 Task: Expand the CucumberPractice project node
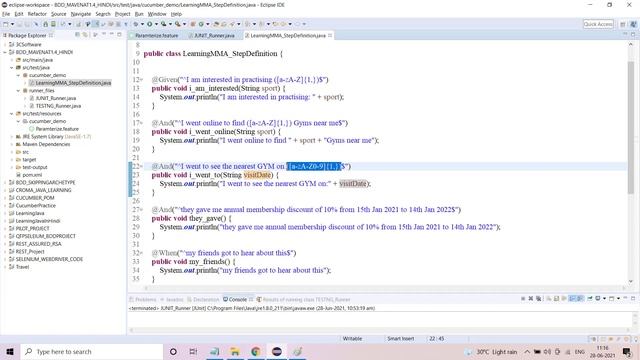click(5, 206)
